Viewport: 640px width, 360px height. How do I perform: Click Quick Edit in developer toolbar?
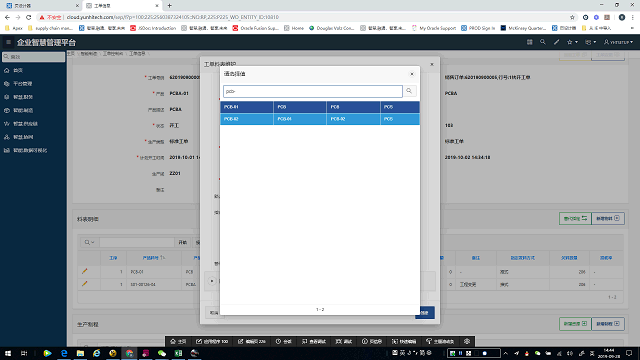[x=404, y=341]
